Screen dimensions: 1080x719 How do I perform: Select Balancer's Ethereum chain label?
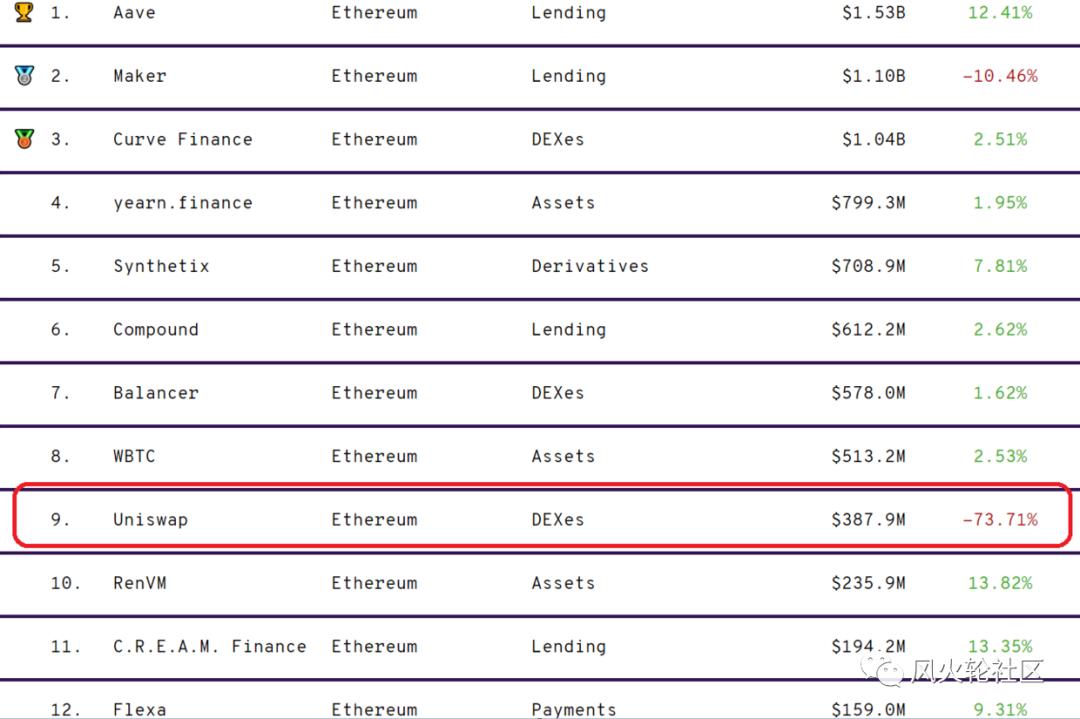point(374,392)
